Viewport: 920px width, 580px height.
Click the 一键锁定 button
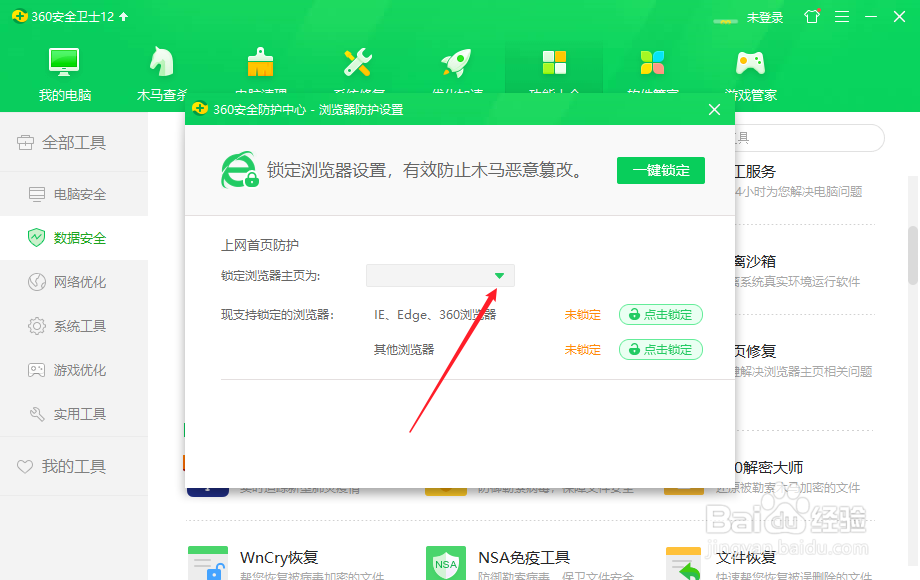661,171
